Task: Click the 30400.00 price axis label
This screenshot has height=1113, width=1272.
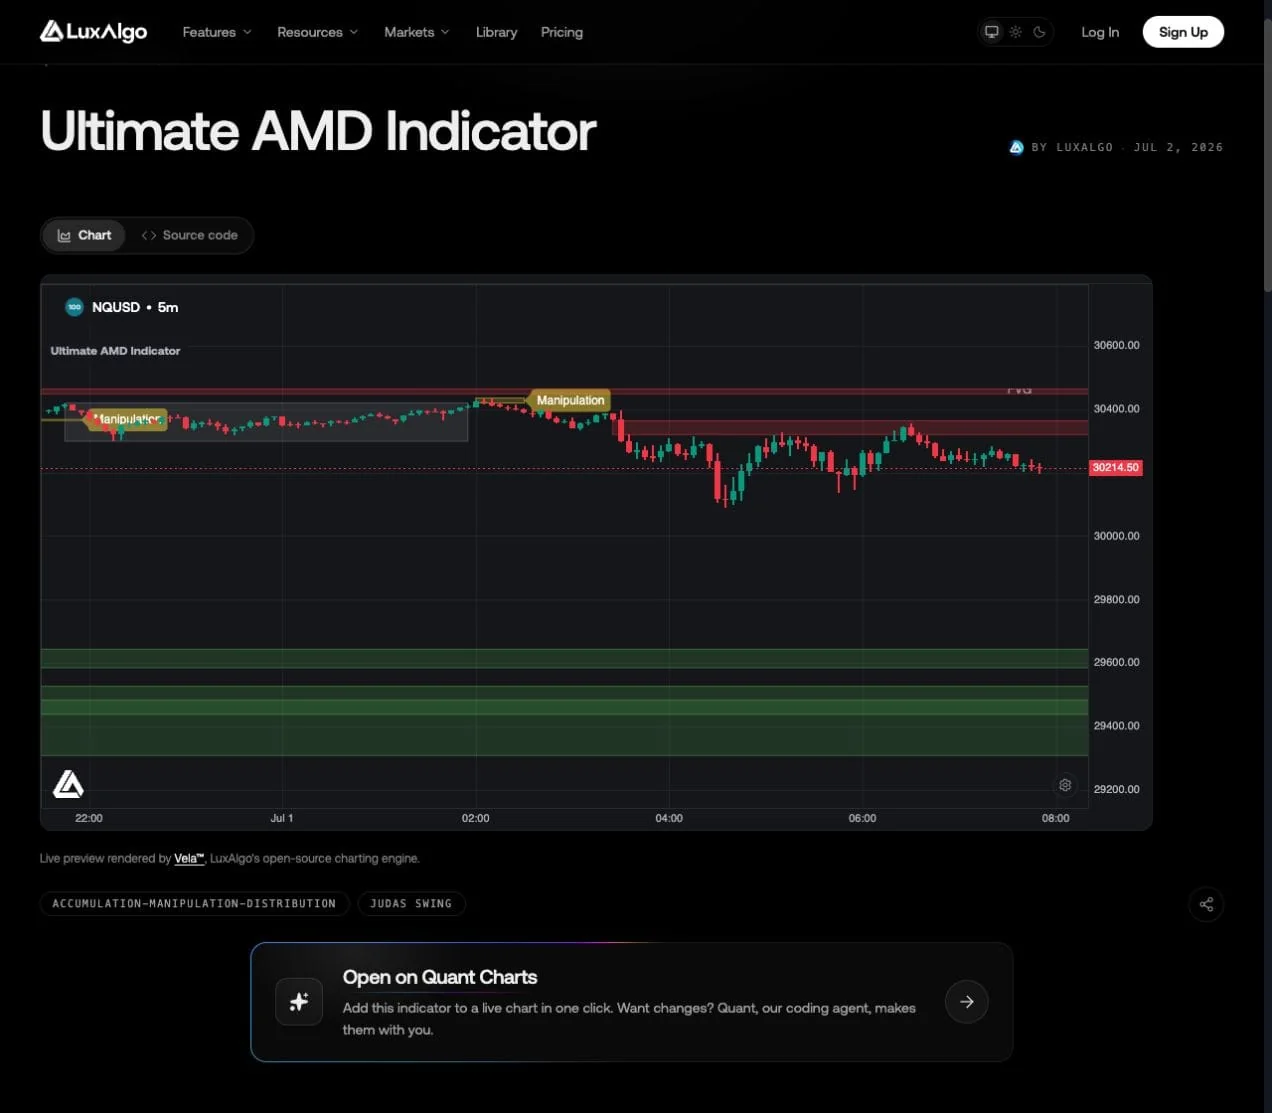Action: [1116, 409]
